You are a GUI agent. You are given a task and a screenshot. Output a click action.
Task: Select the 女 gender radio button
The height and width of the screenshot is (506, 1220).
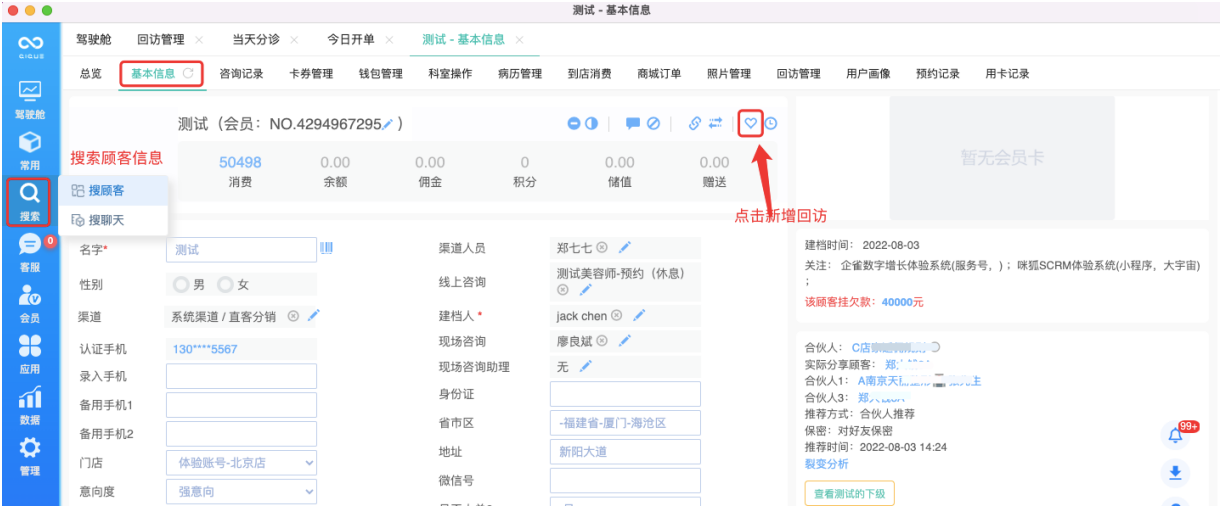click(x=225, y=285)
